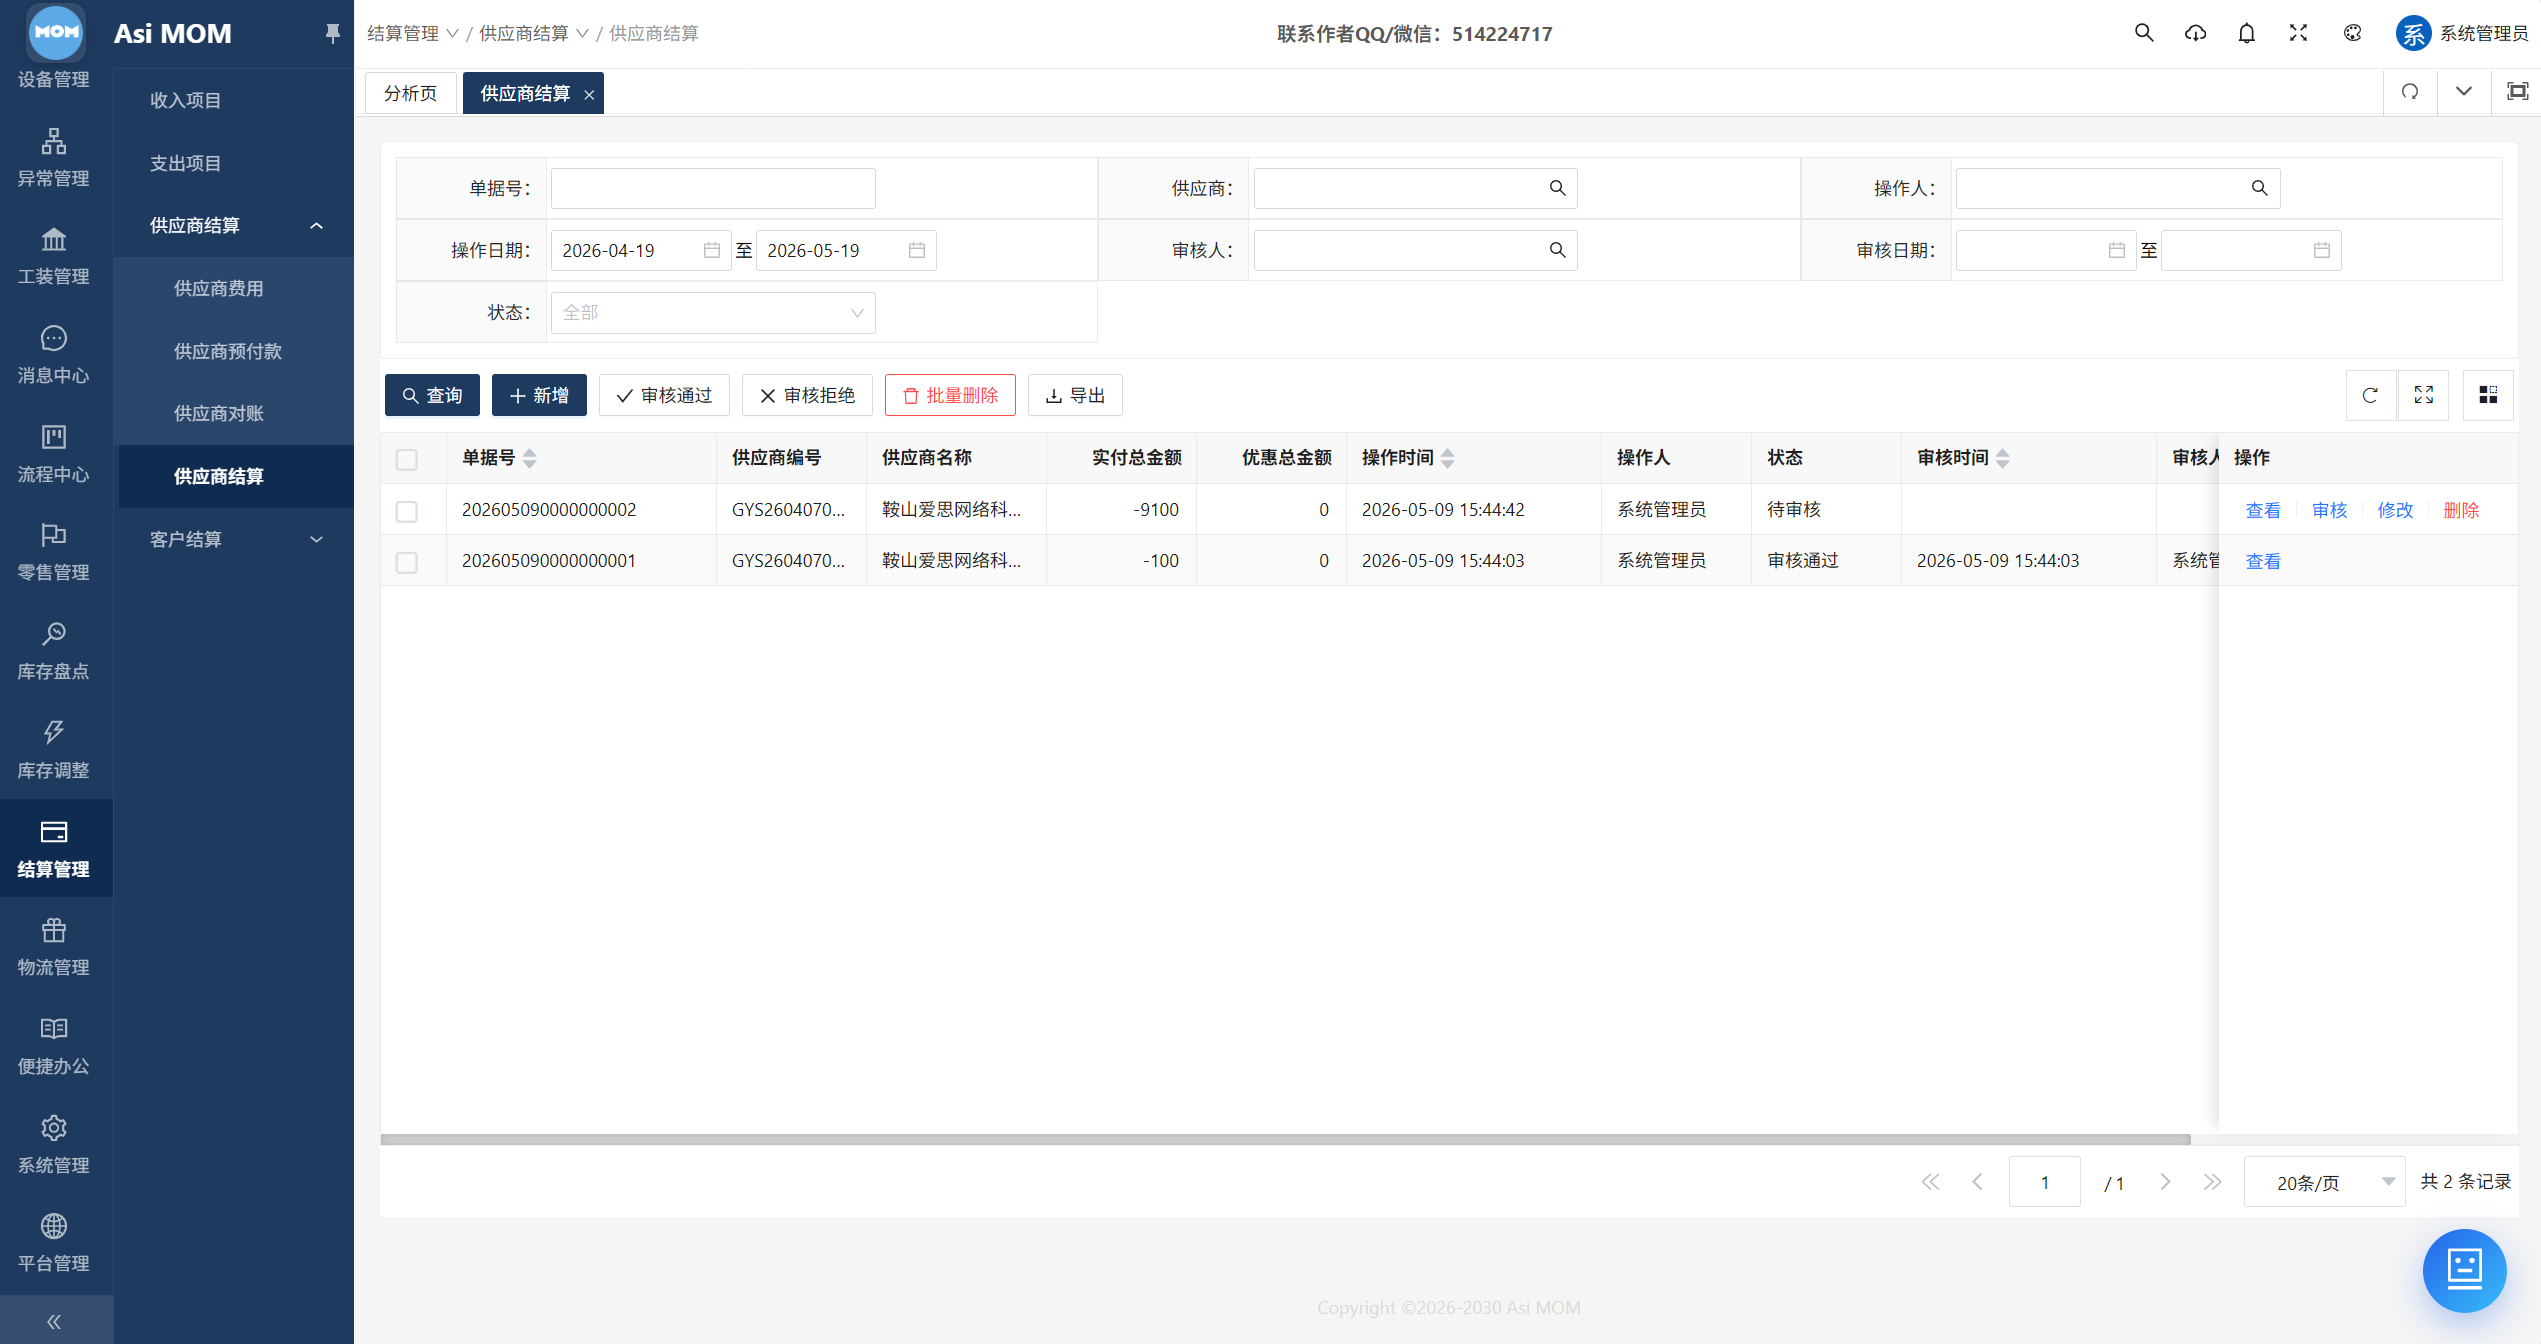Click the 新增 button

click(x=539, y=396)
